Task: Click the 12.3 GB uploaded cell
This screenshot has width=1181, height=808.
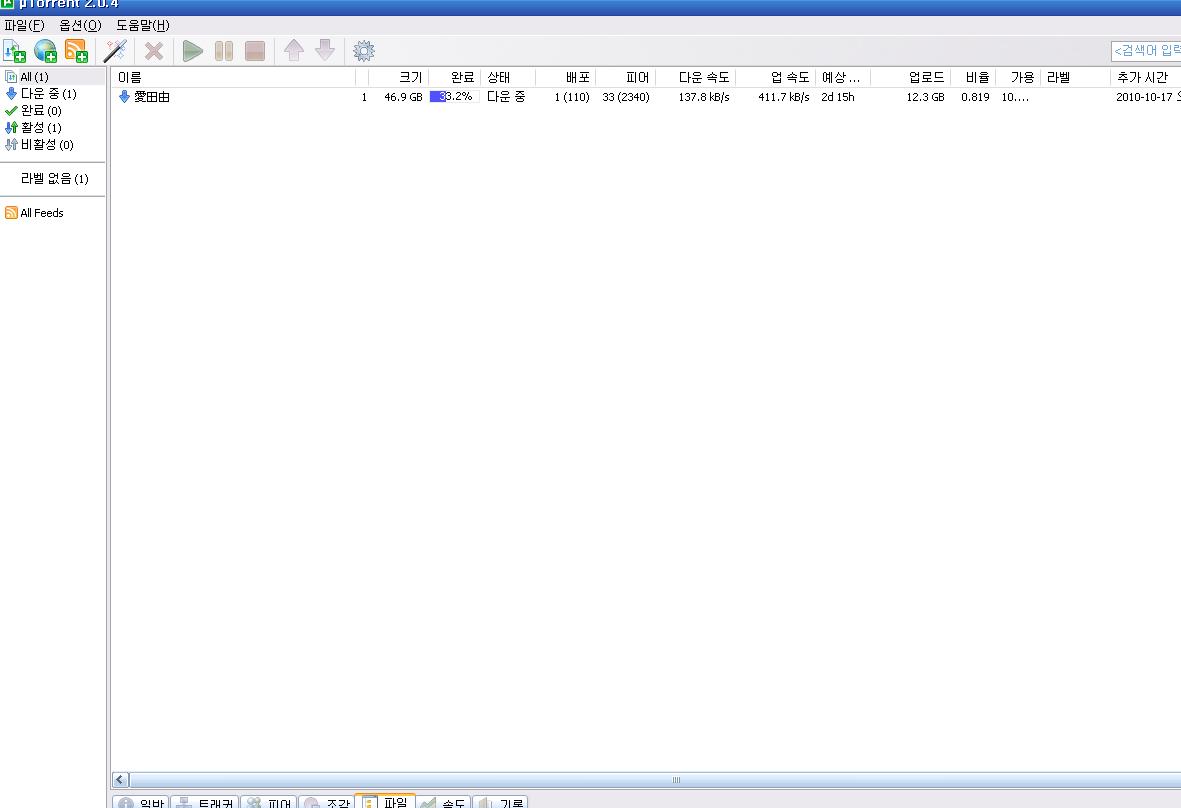Action: 925,97
